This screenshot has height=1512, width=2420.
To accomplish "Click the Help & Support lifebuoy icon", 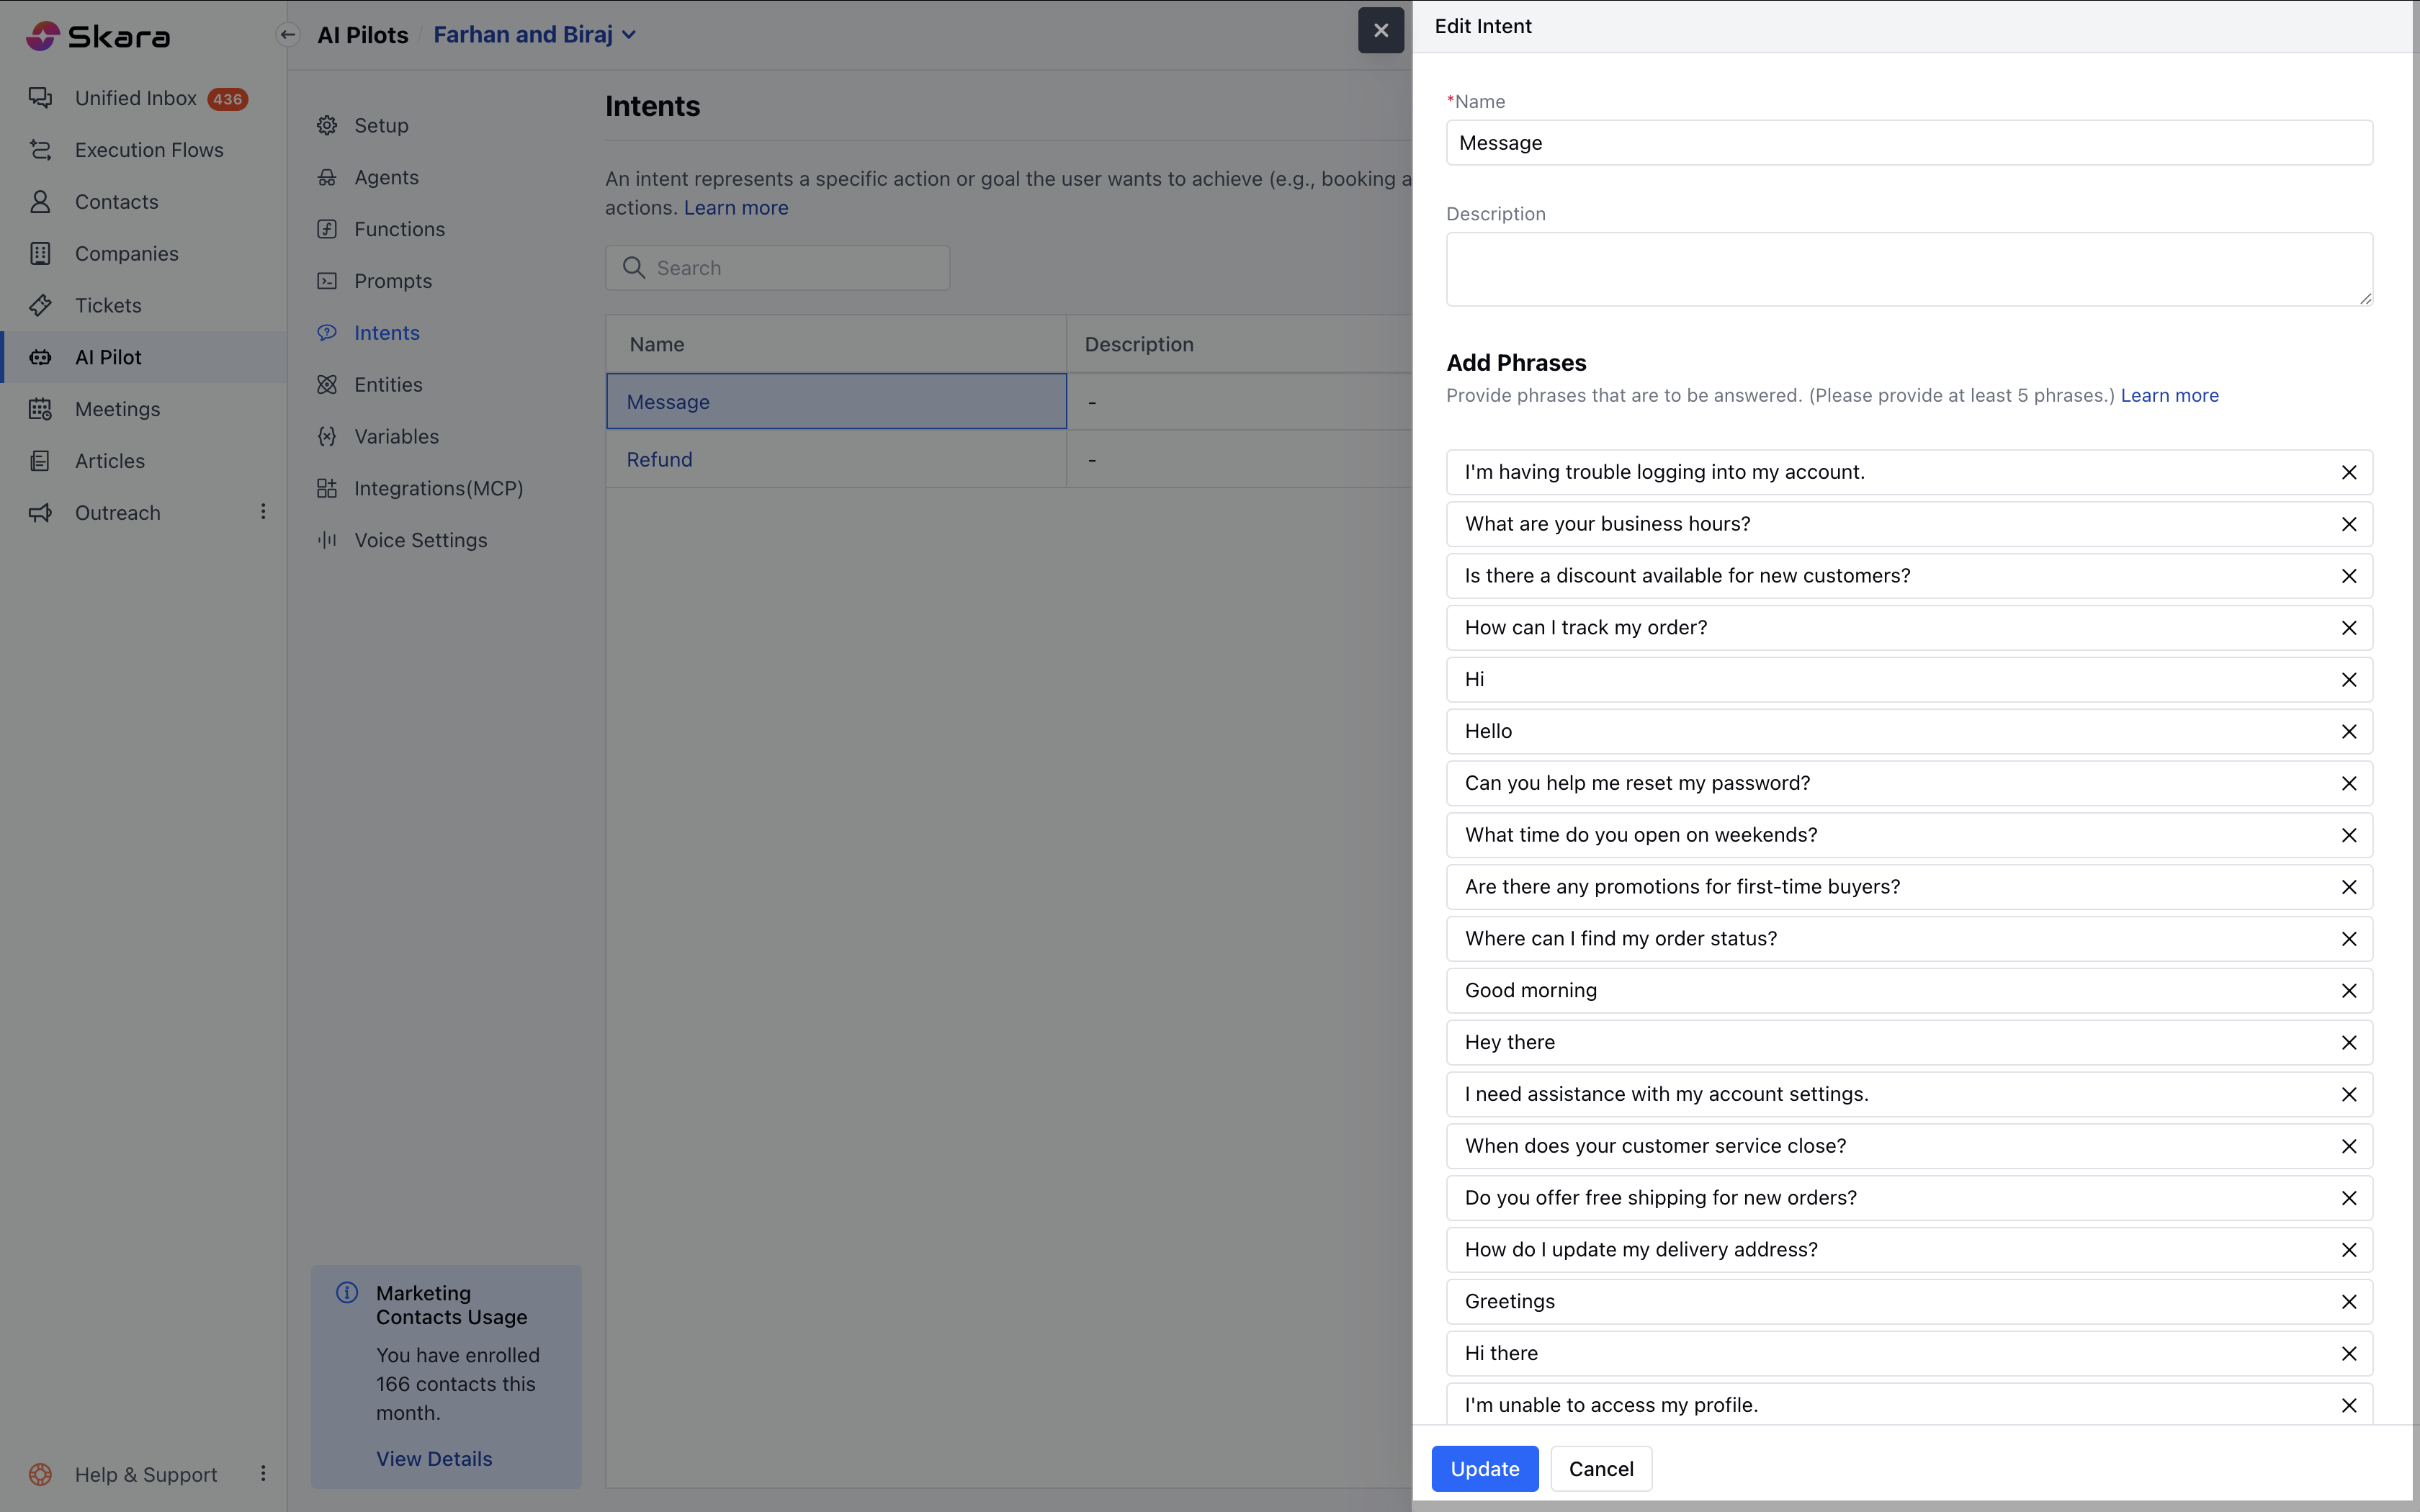I will tap(40, 1474).
